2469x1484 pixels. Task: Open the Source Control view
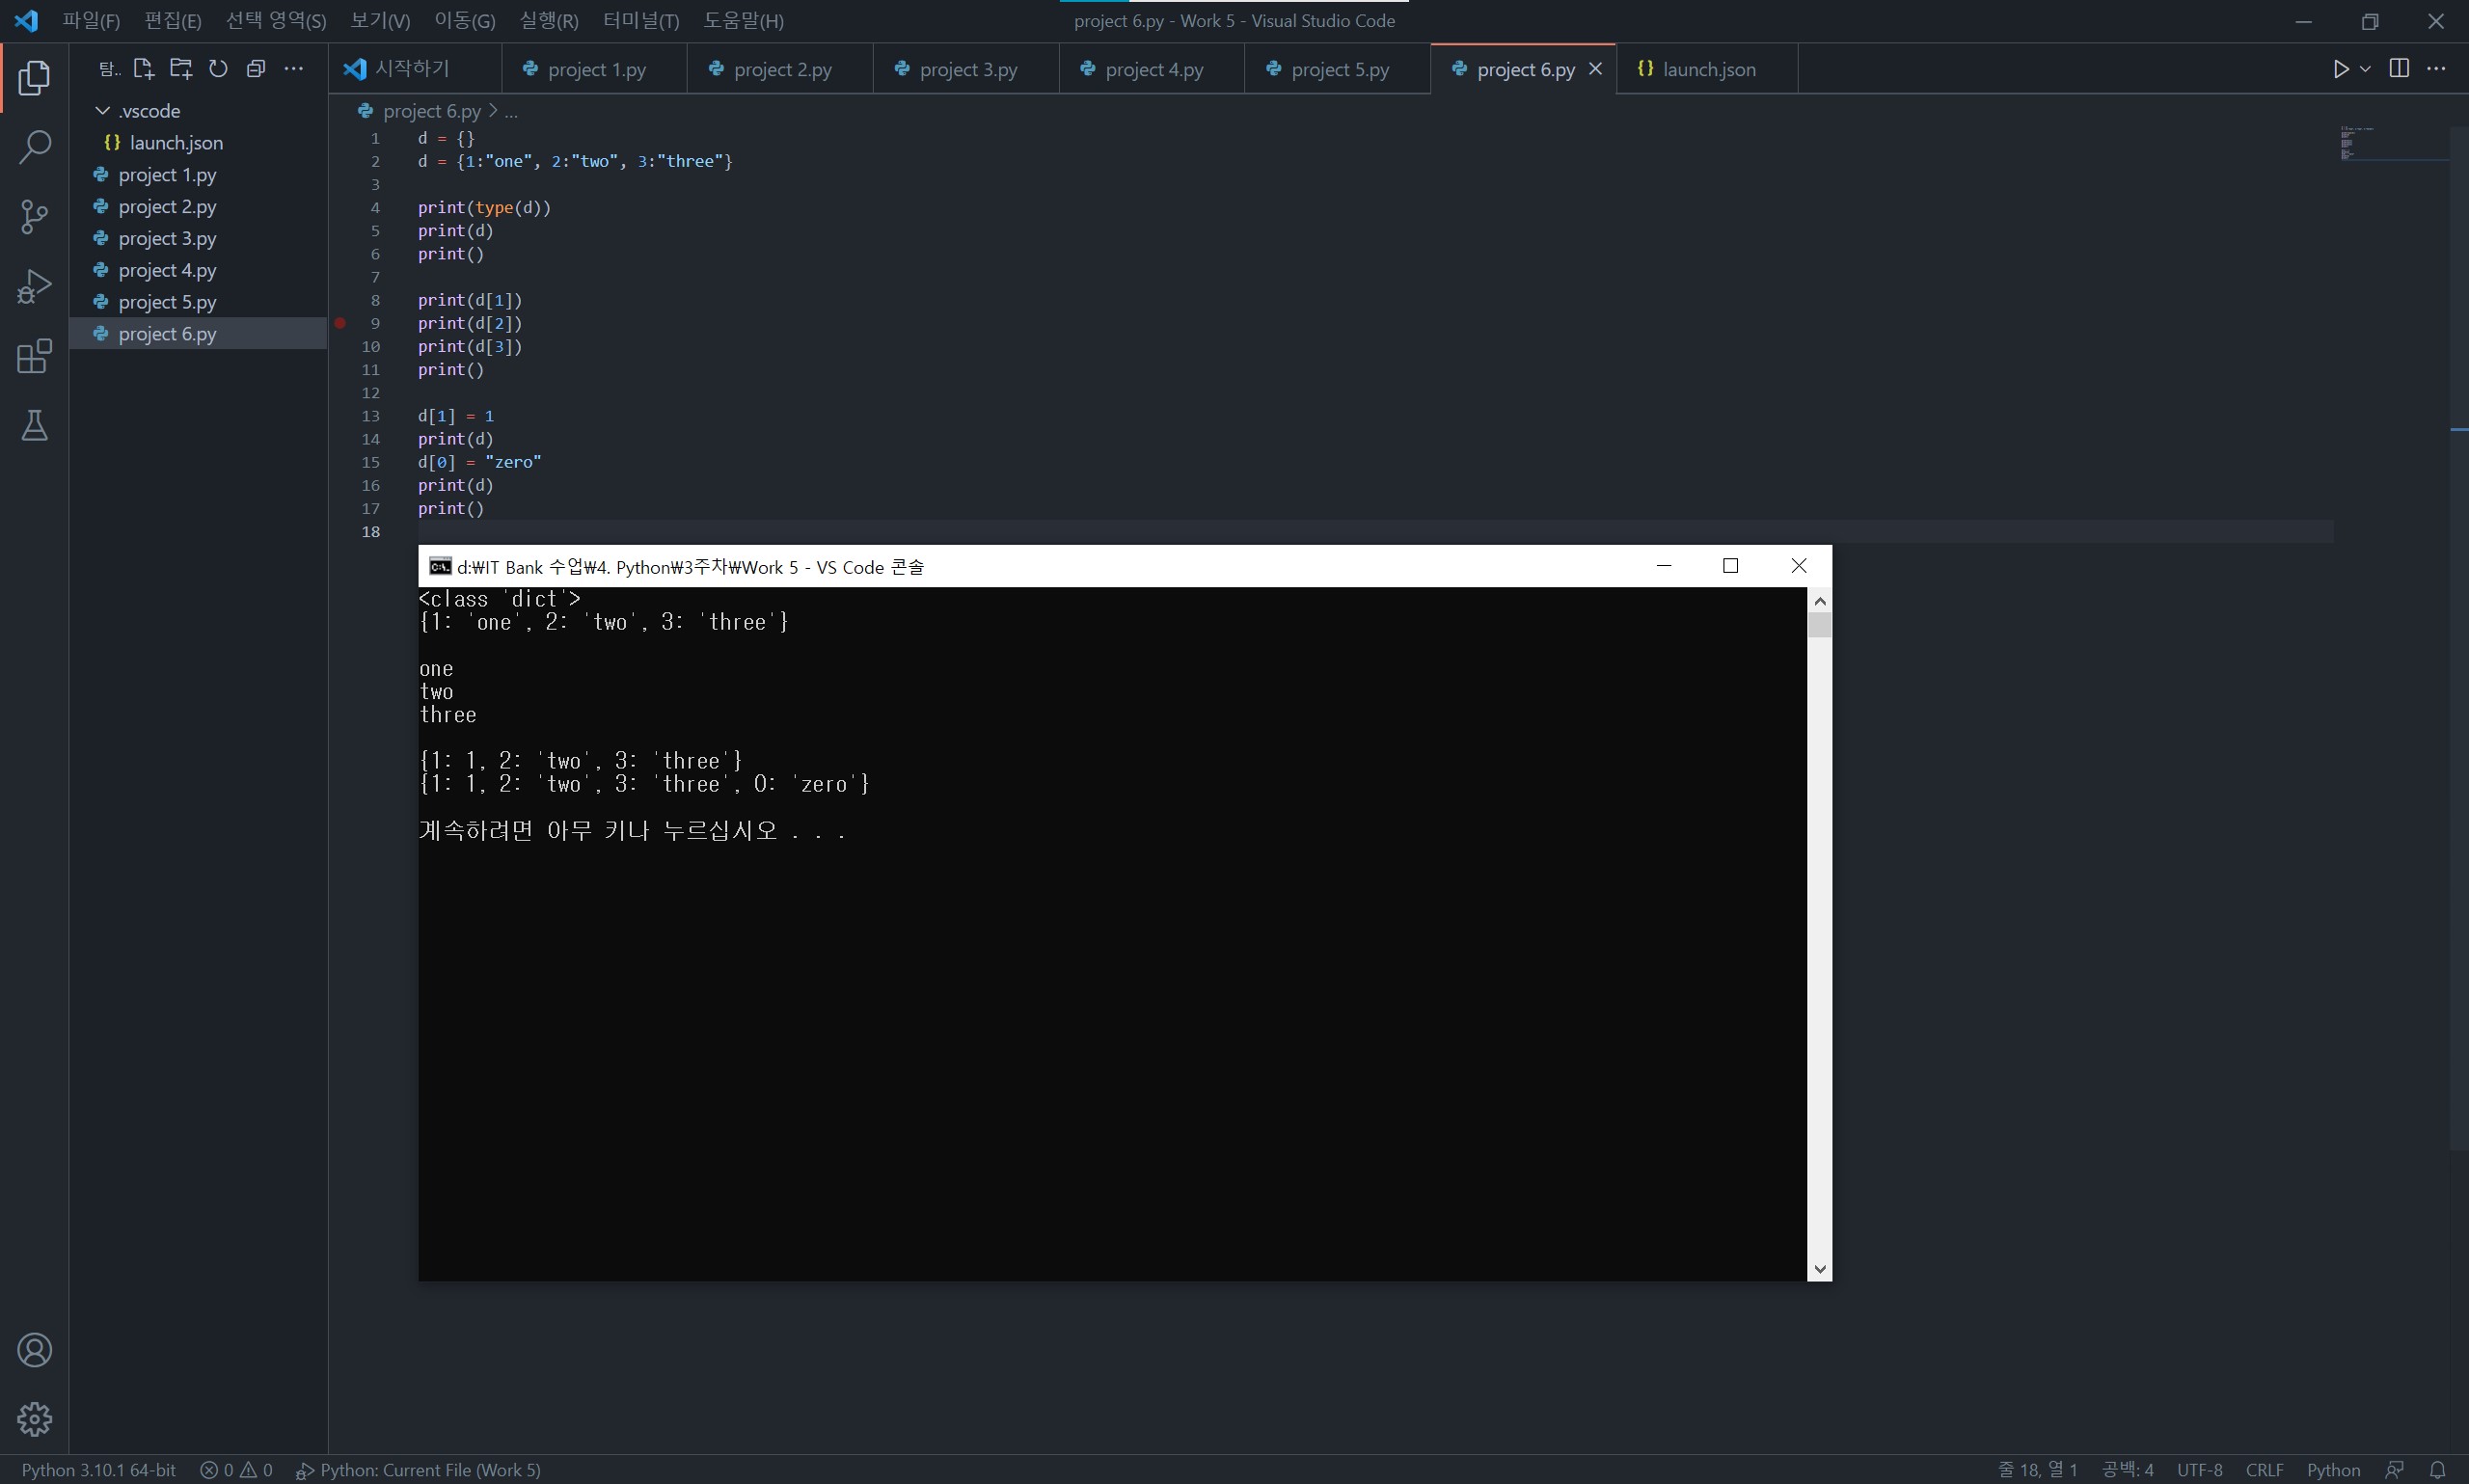pos(34,217)
